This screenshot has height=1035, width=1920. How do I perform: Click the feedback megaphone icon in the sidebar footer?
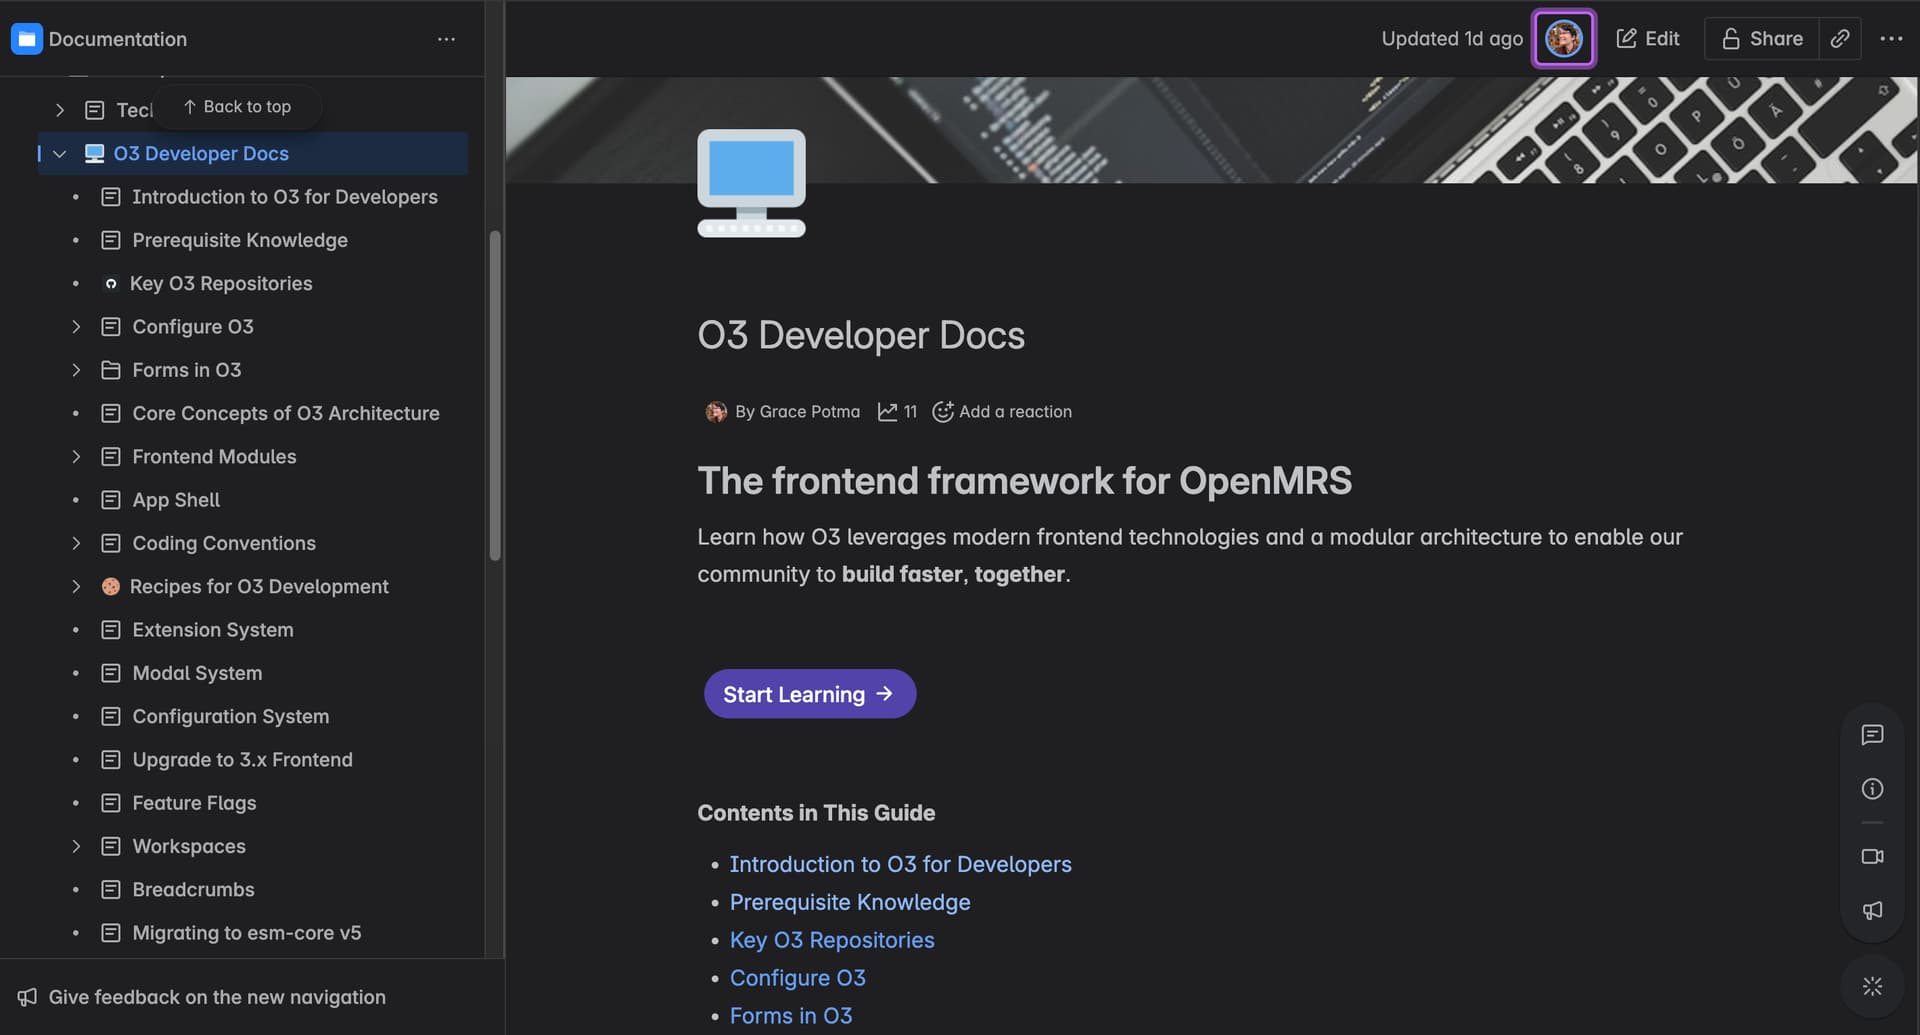27,997
